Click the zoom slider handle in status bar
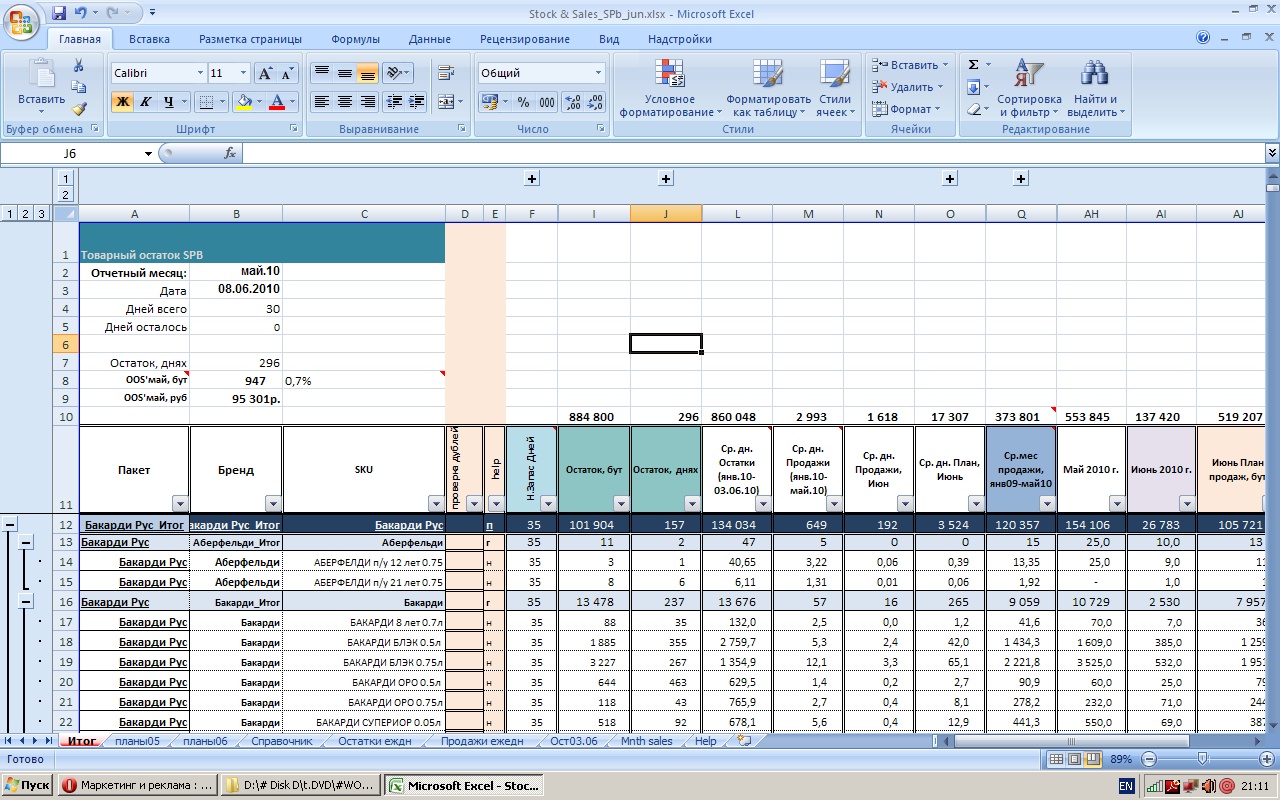Image resolution: width=1280 pixels, height=800 pixels. pyautogui.click(x=1203, y=759)
